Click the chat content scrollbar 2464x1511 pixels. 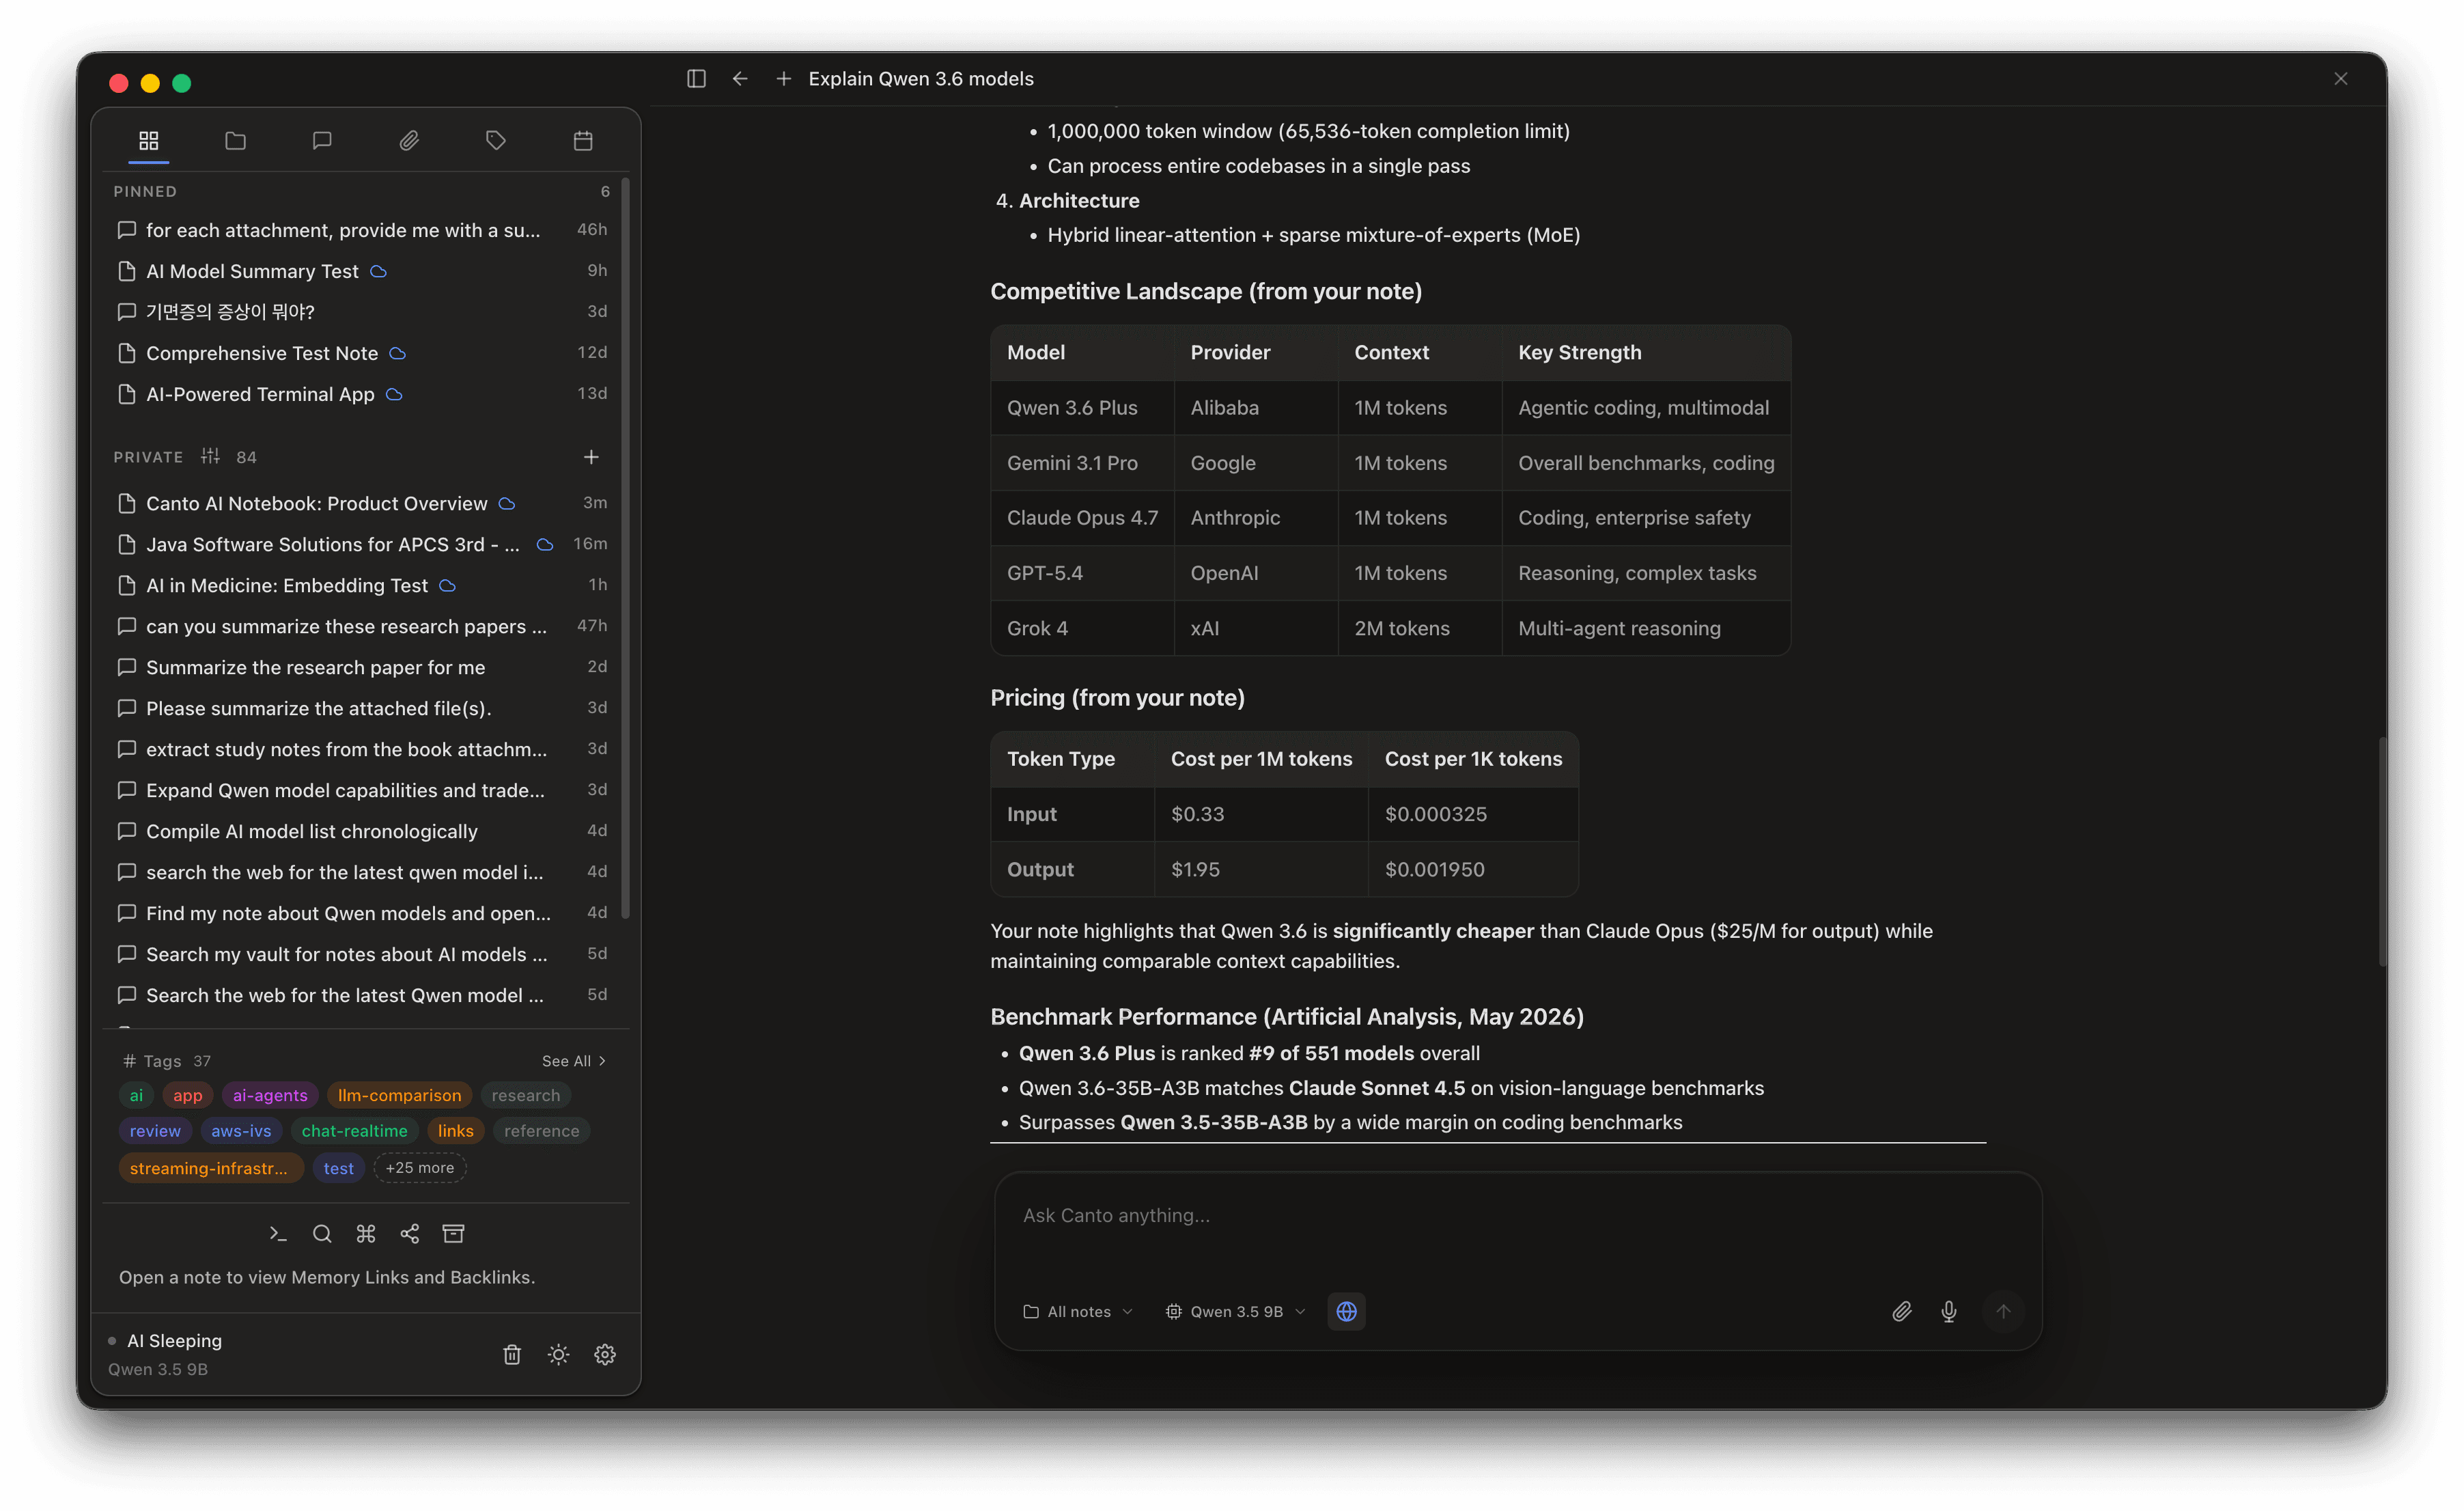click(2383, 851)
